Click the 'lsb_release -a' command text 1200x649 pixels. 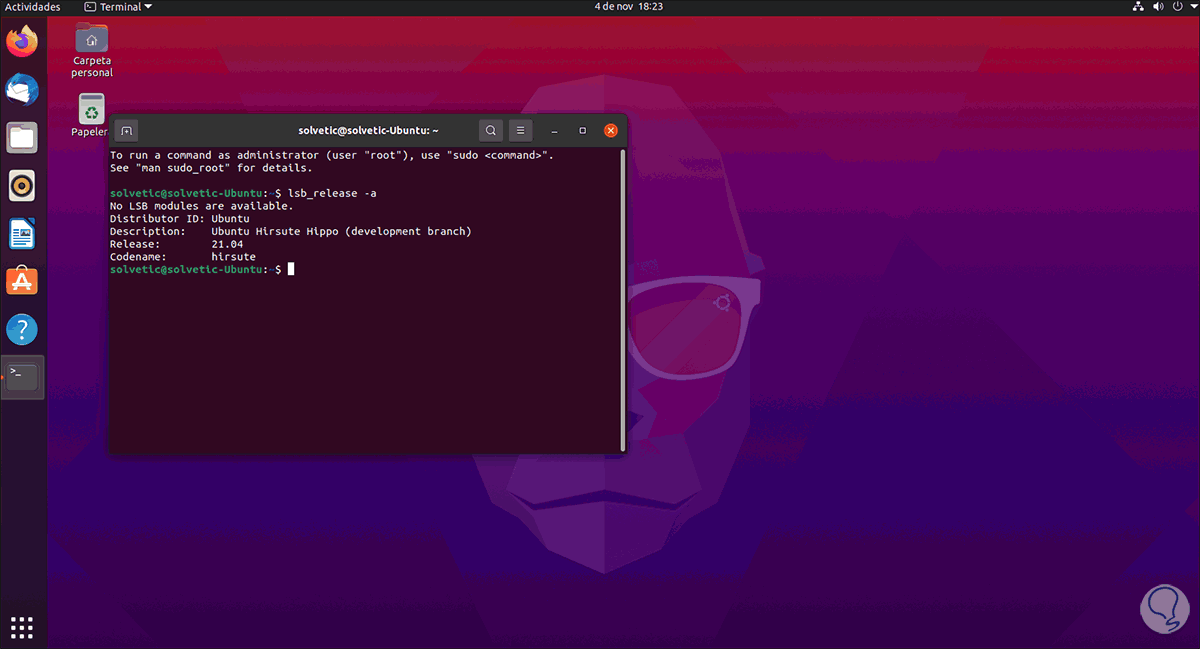332,192
